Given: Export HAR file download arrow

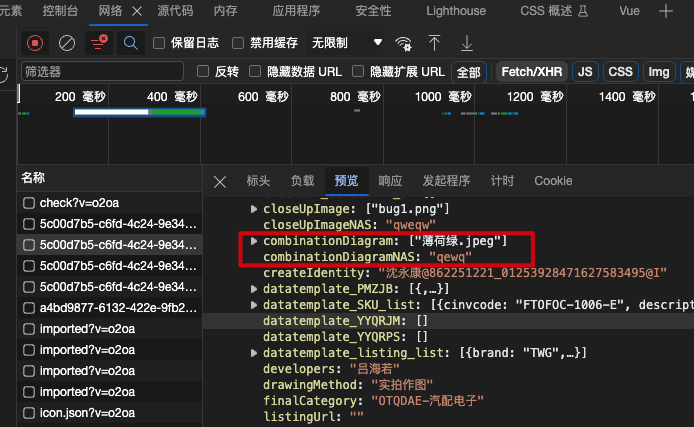Looking at the screenshot, I should coord(467,43).
